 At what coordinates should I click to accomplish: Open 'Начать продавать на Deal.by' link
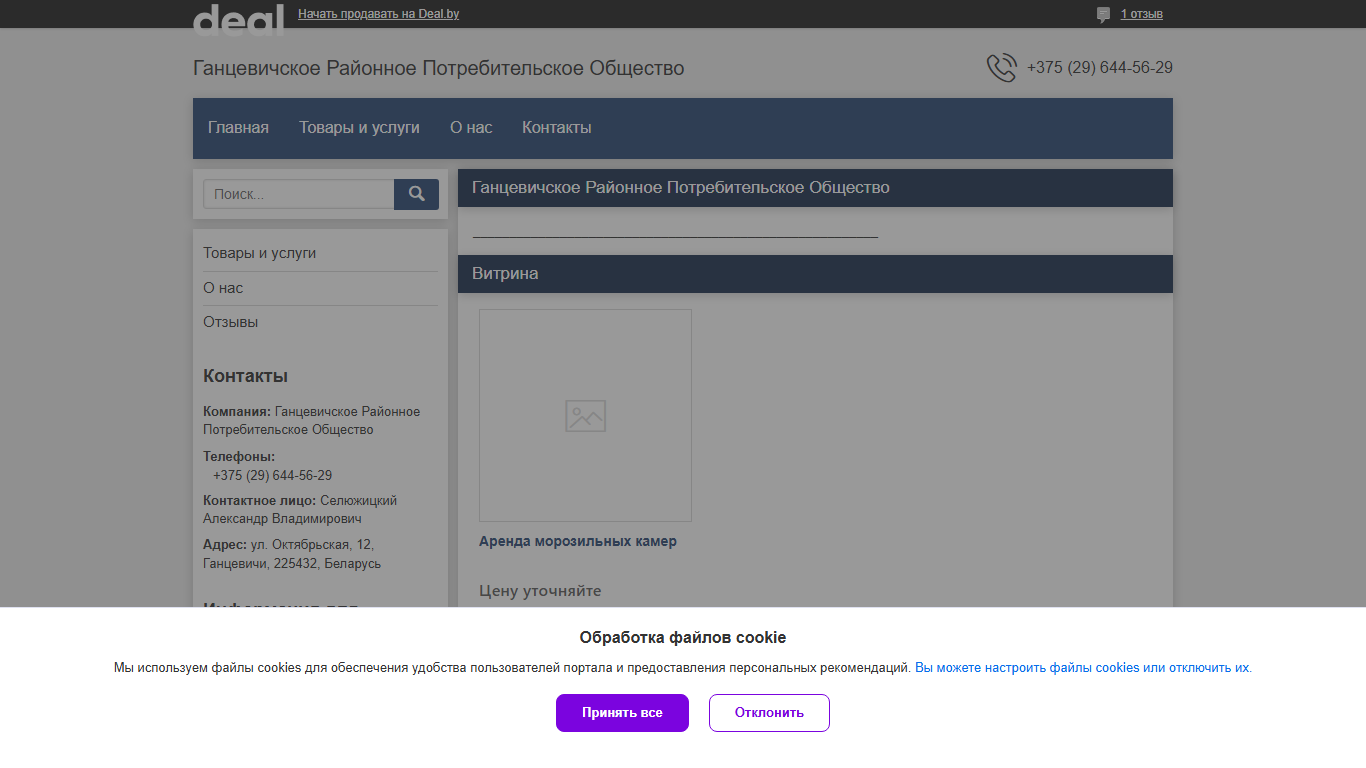click(378, 14)
